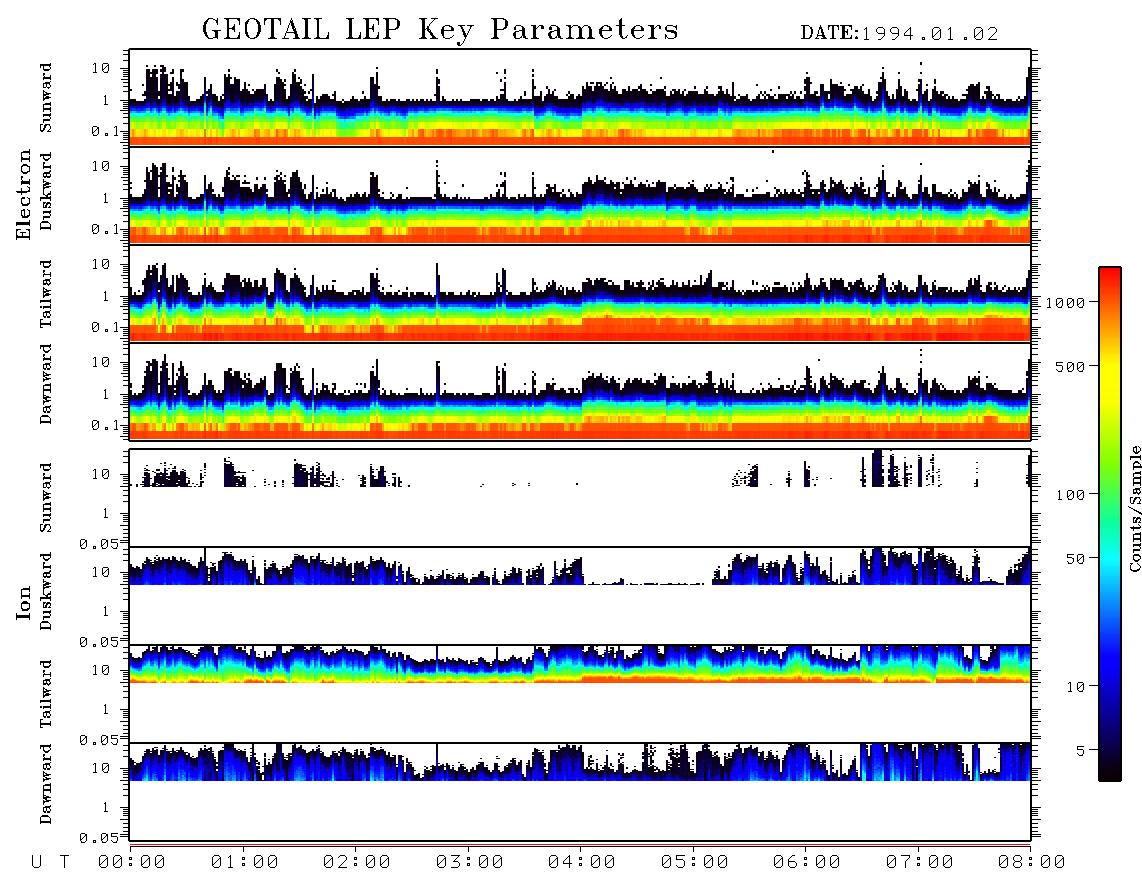Select the 1000 tick on color bar
The width and height of the screenshot is (1142, 880).
tap(1065, 303)
